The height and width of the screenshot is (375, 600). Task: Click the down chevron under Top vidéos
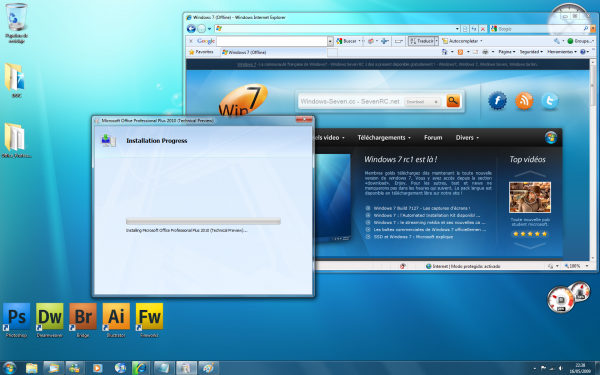pyautogui.click(x=530, y=246)
